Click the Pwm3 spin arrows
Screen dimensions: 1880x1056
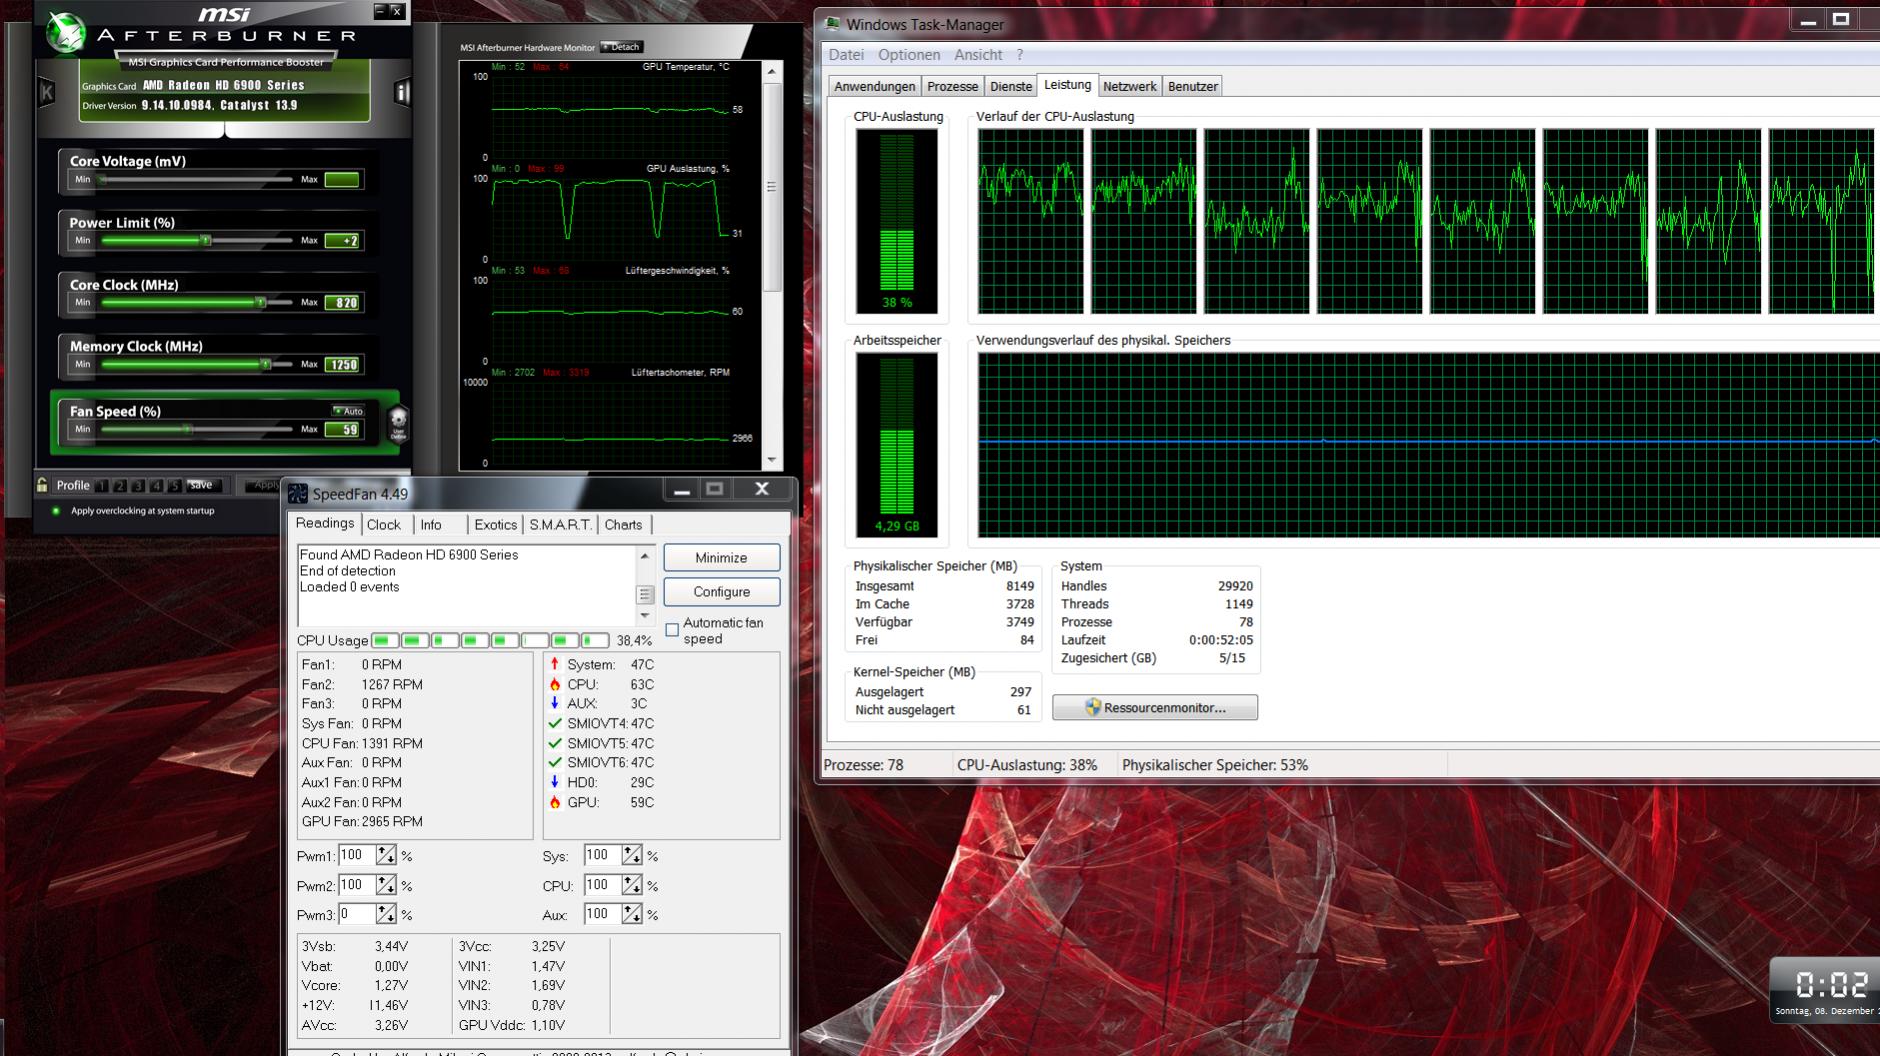click(x=386, y=914)
